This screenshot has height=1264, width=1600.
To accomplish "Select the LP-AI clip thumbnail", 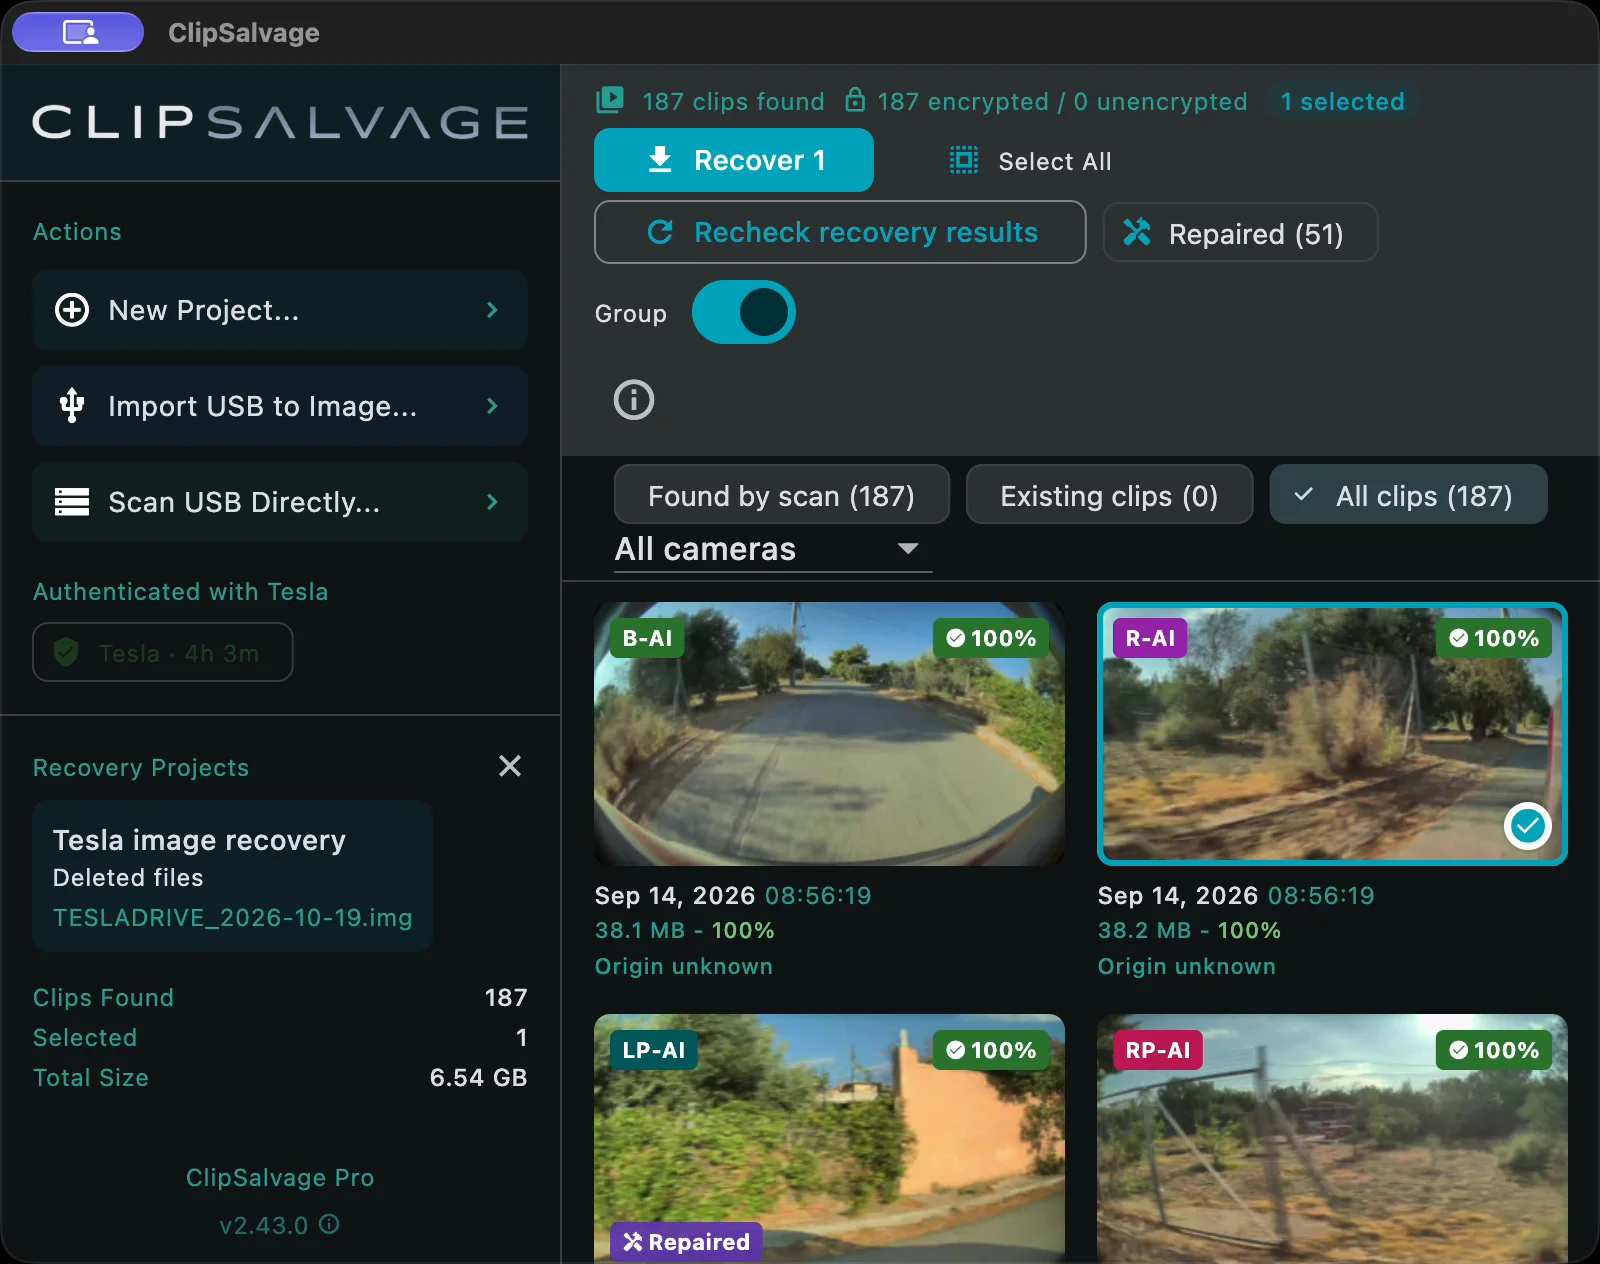I will click(829, 1138).
